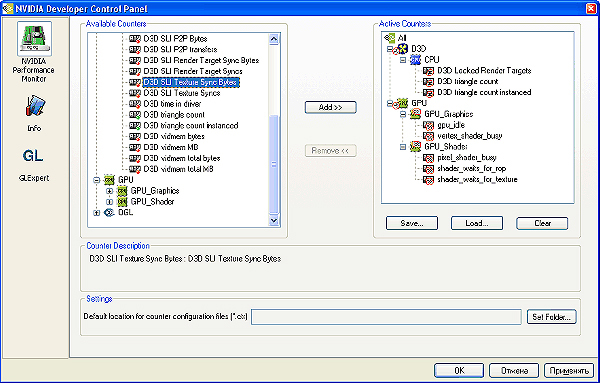
Task: Open the Info page
Action: tap(35, 113)
